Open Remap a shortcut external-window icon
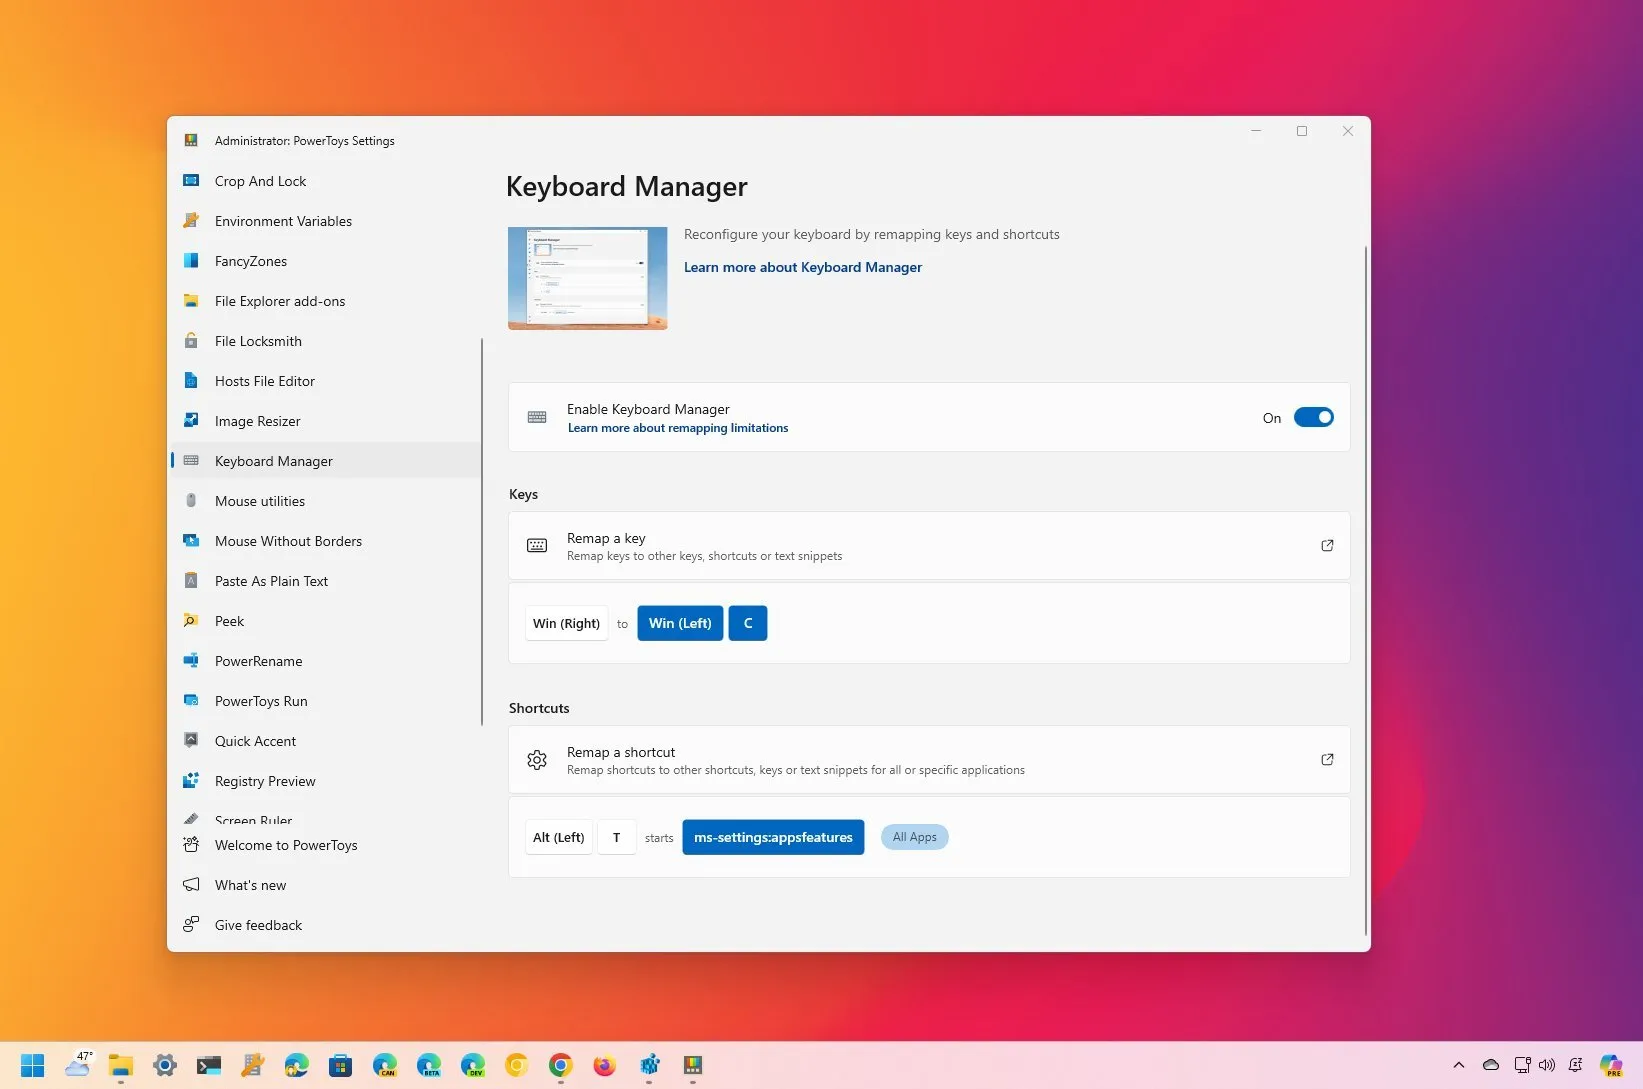This screenshot has height=1089, width=1643. click(1327, 760)
